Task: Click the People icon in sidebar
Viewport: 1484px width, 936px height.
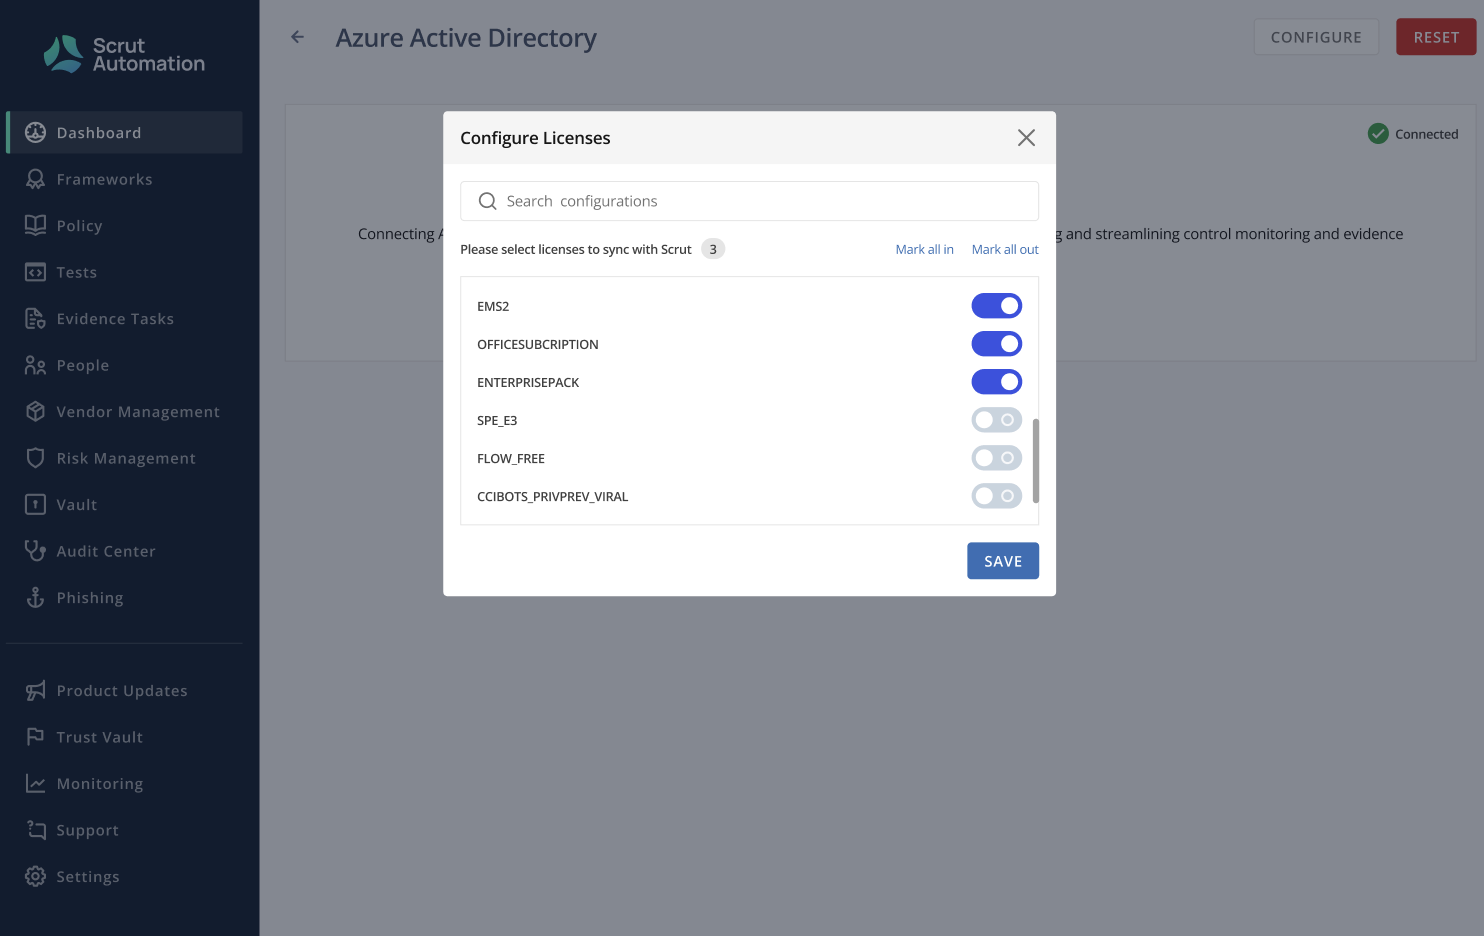Action: tap(35, 365)
